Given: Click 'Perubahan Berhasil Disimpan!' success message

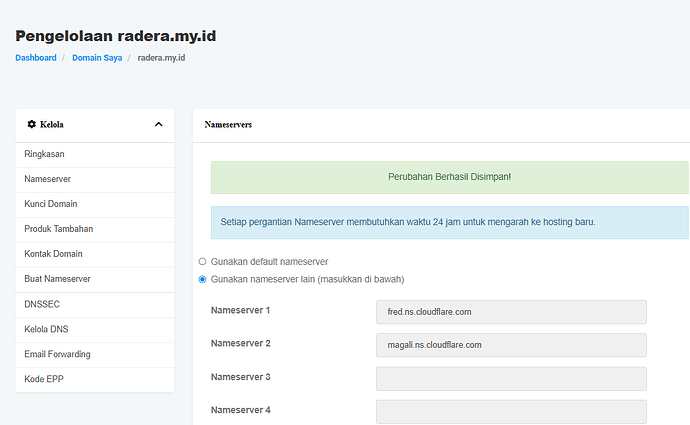Looking at the screenshot, I should 449,177.
